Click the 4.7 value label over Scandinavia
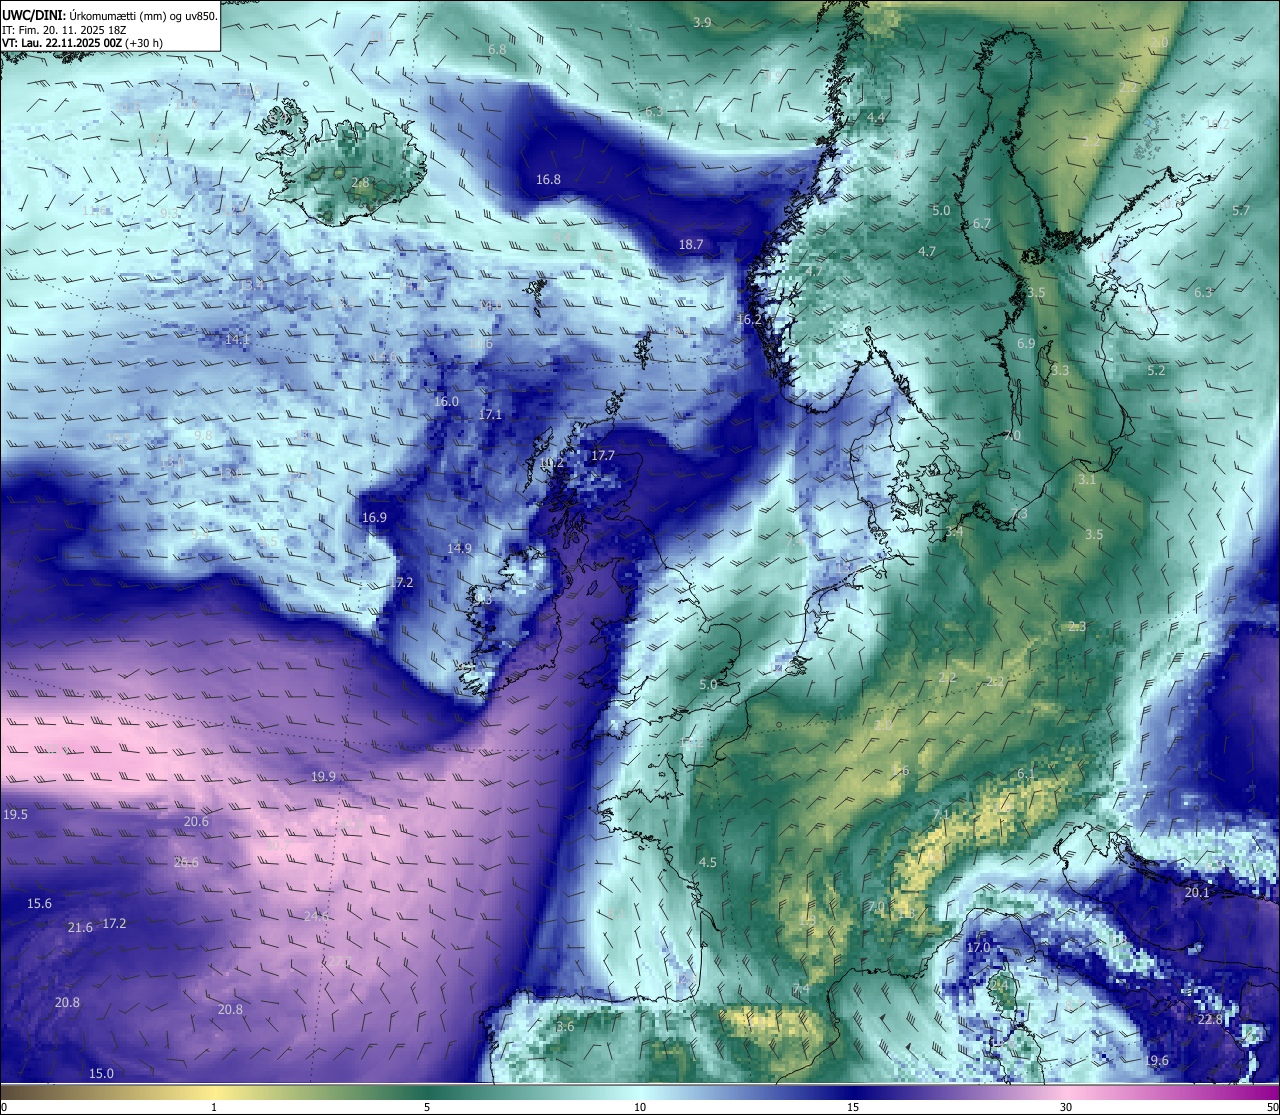The image size is (1280, 1115). pyautogui.click(x=927, y=252)
